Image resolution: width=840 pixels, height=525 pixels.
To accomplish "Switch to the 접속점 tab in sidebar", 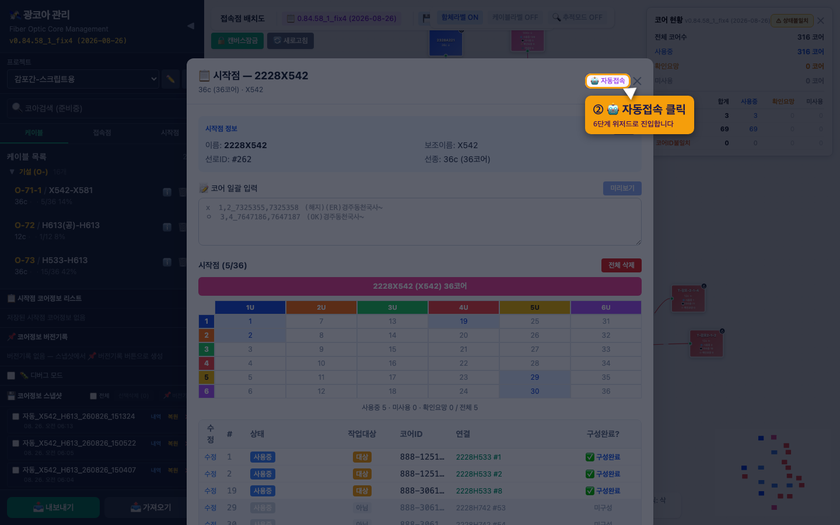I will [102, 132].
